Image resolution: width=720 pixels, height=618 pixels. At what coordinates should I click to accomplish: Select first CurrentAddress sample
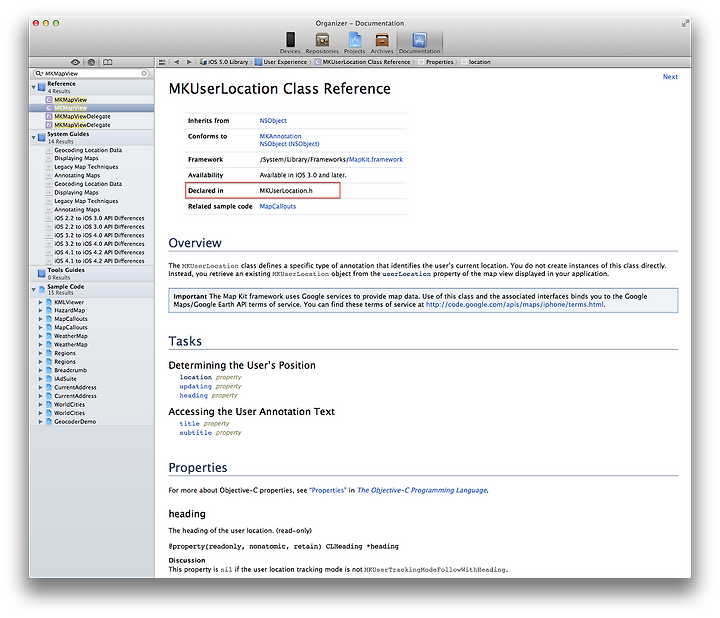point(75,388)
